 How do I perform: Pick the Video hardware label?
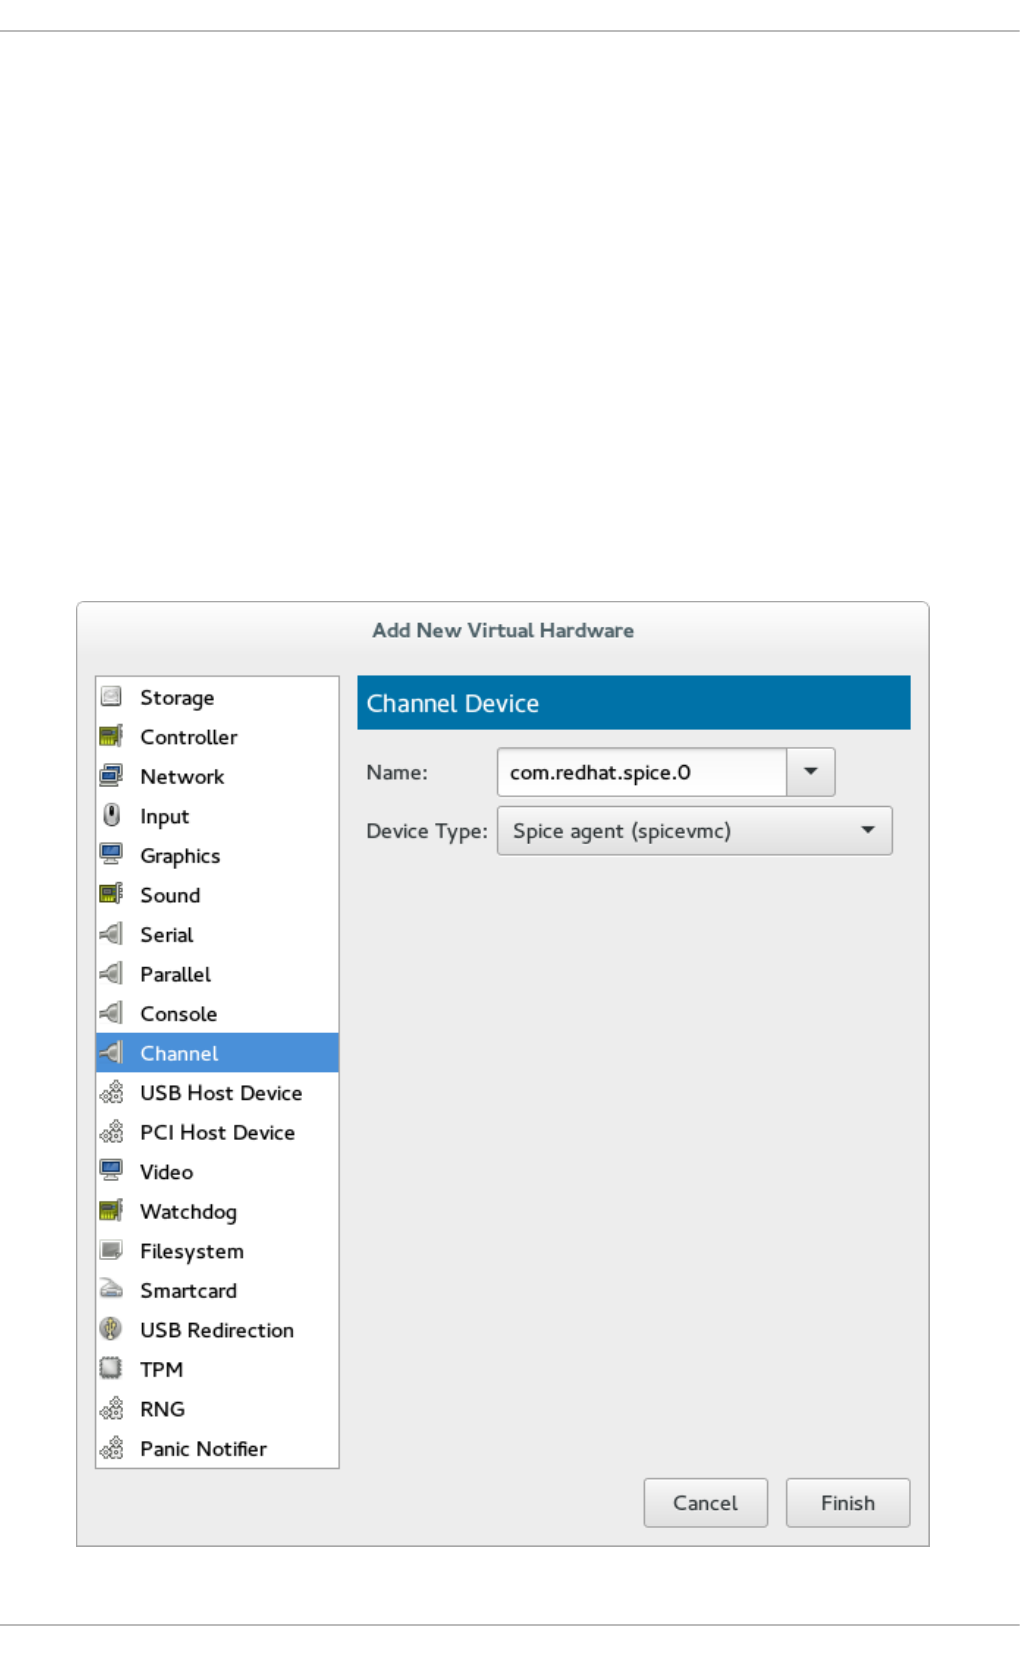(x=166, y=1171)
